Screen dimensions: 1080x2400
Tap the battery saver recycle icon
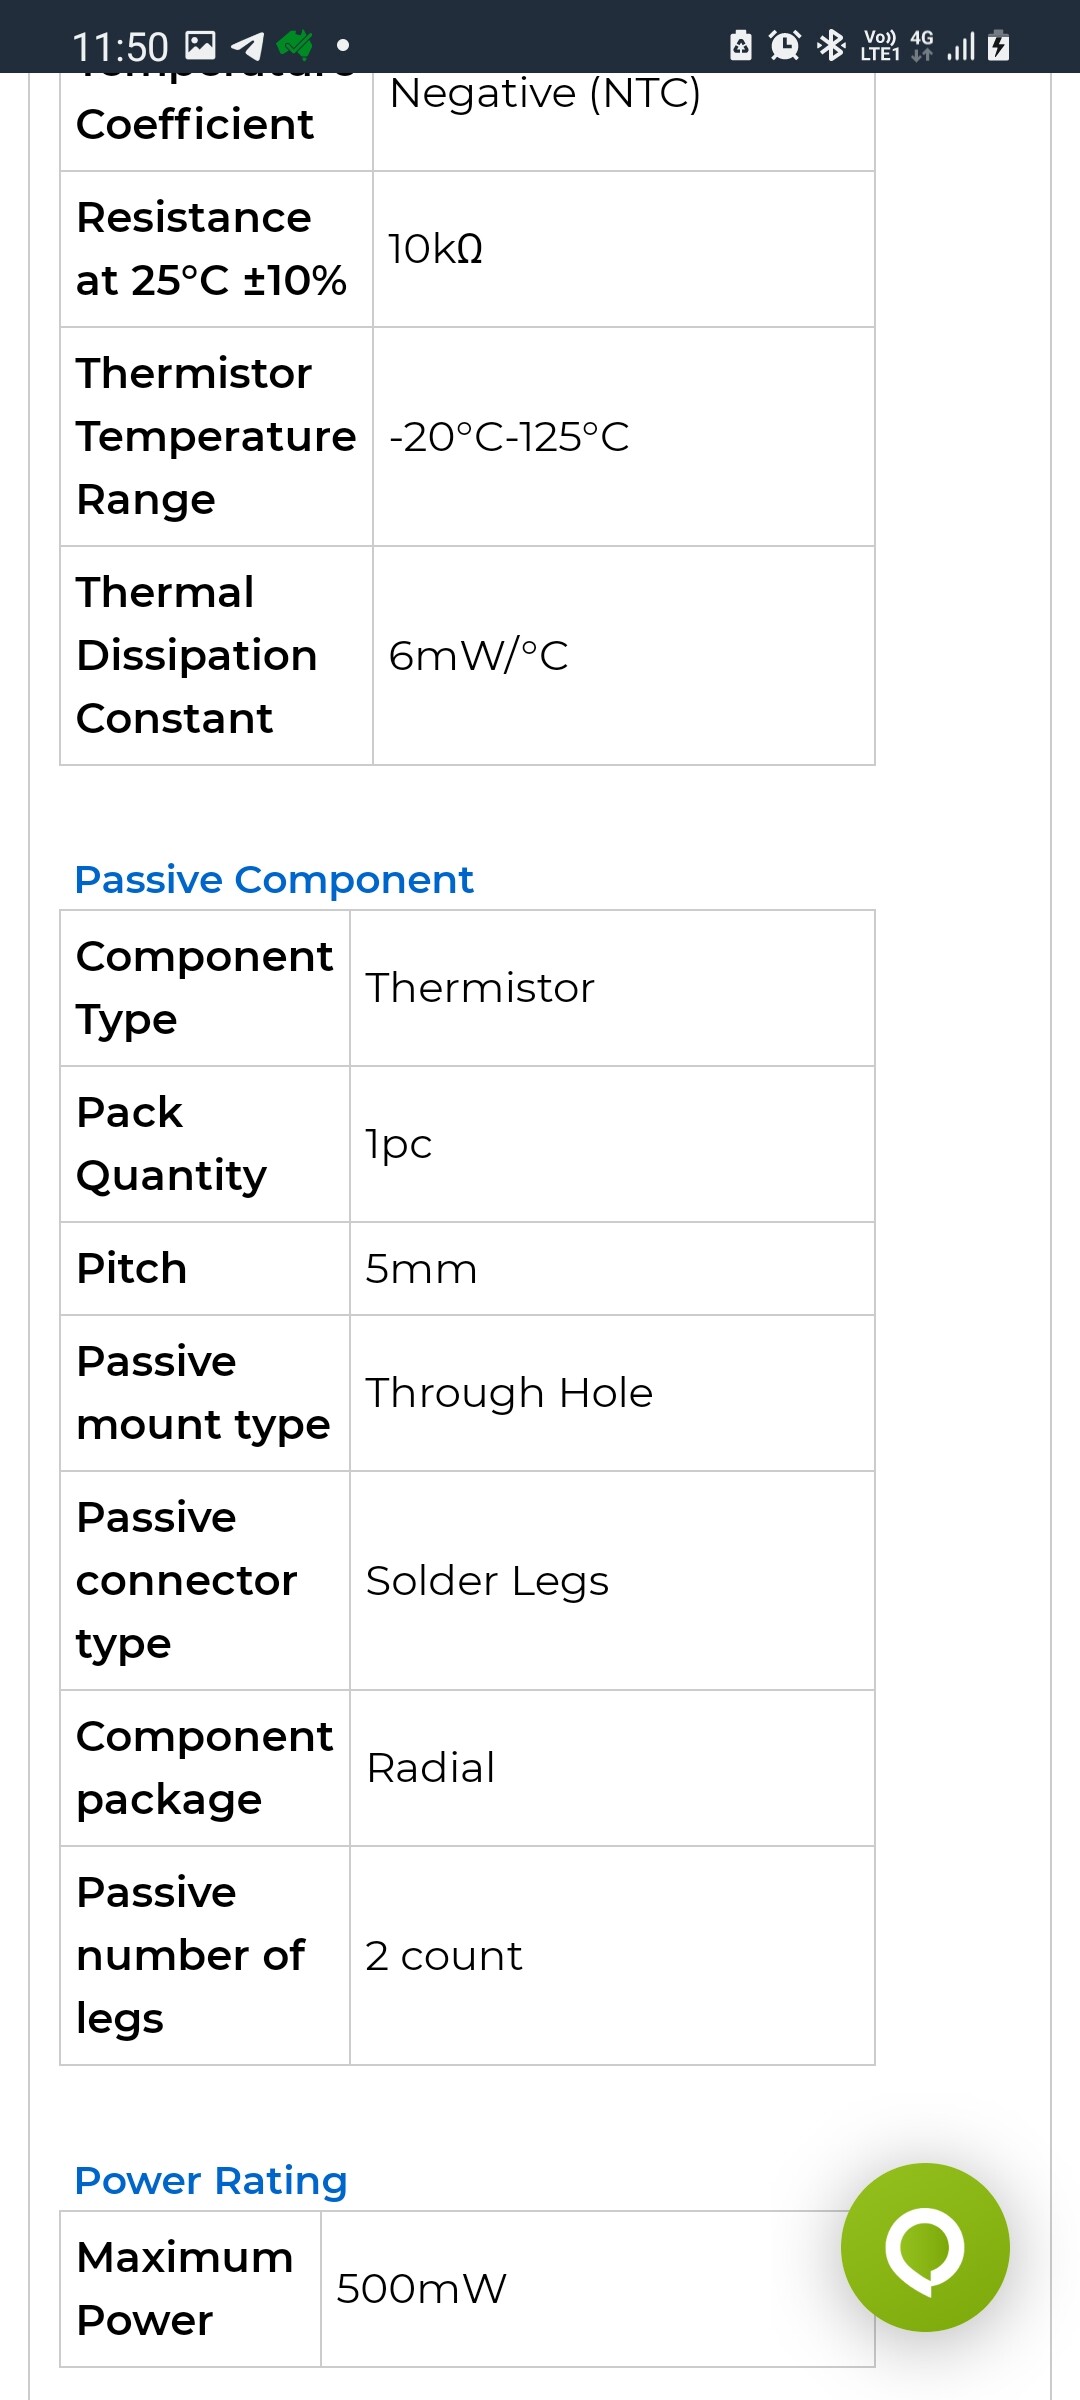point(741,45)
